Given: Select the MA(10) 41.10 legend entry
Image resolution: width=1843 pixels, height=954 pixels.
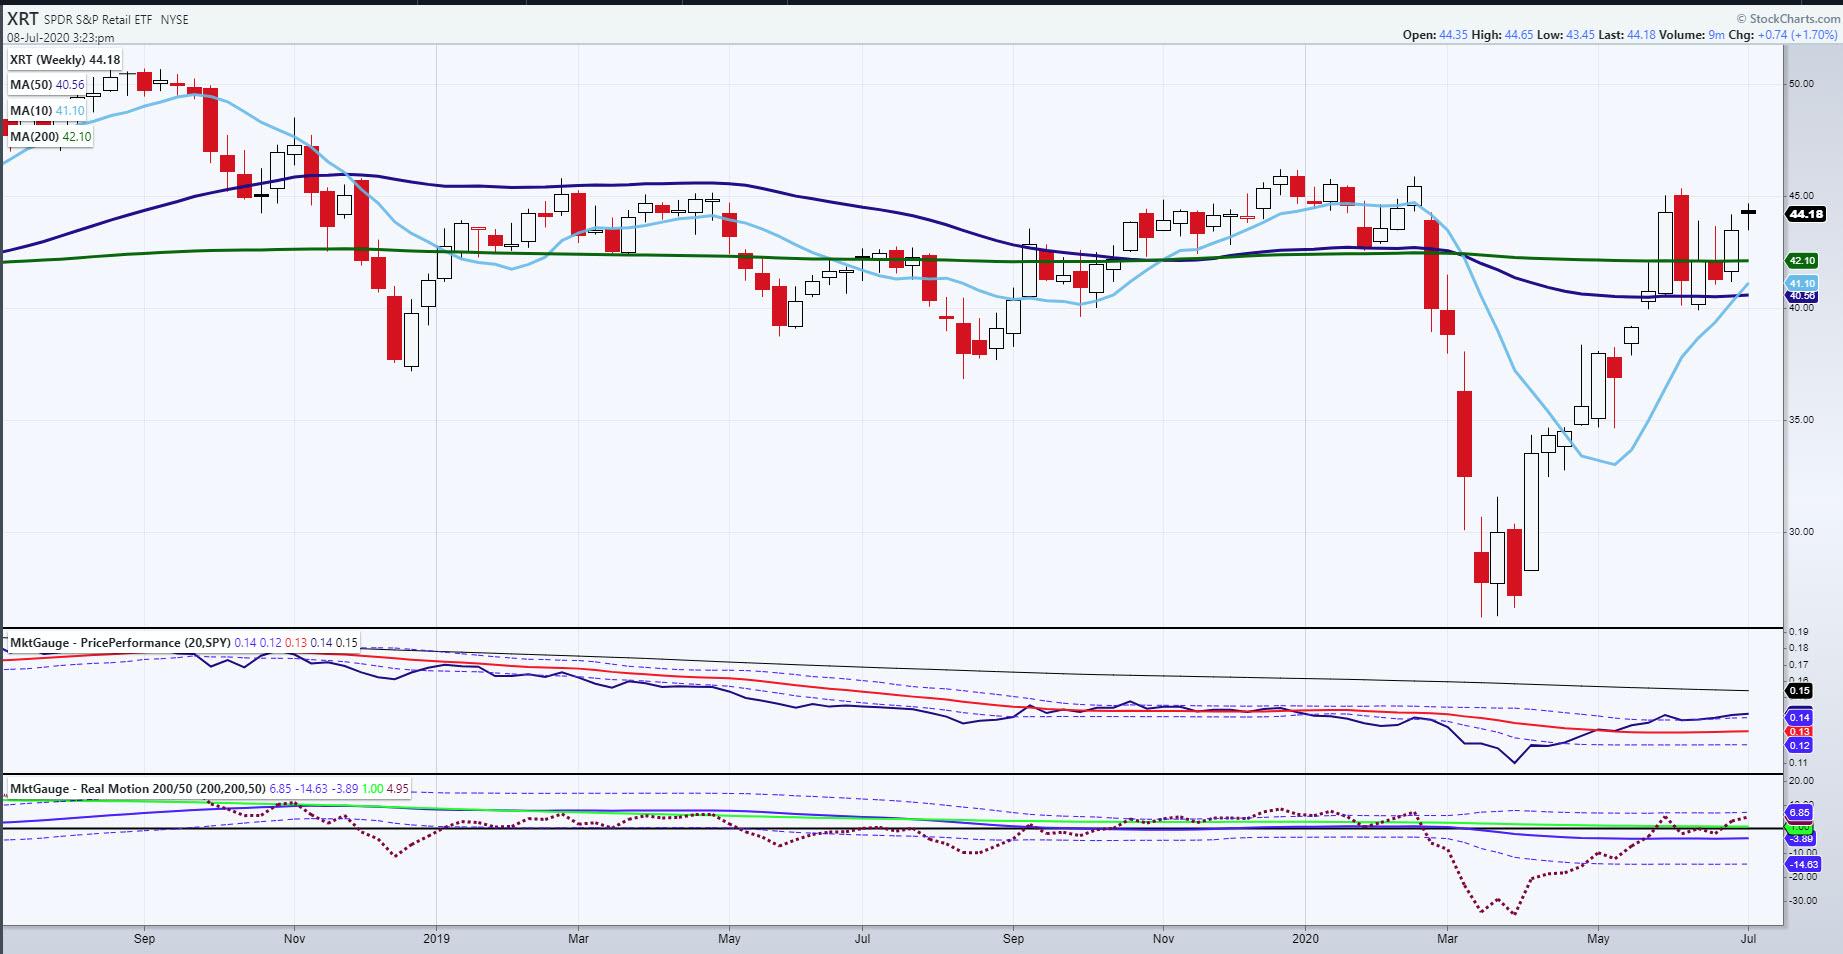Looking at the screenshot, I should coord(48,111).
